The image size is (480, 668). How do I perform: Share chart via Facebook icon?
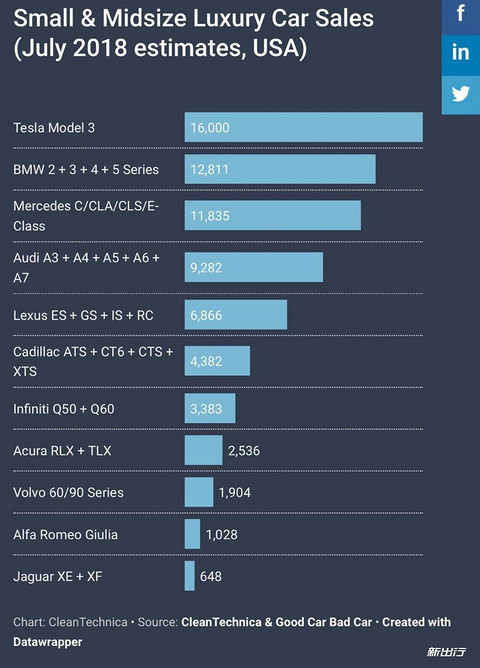(460, 15)
